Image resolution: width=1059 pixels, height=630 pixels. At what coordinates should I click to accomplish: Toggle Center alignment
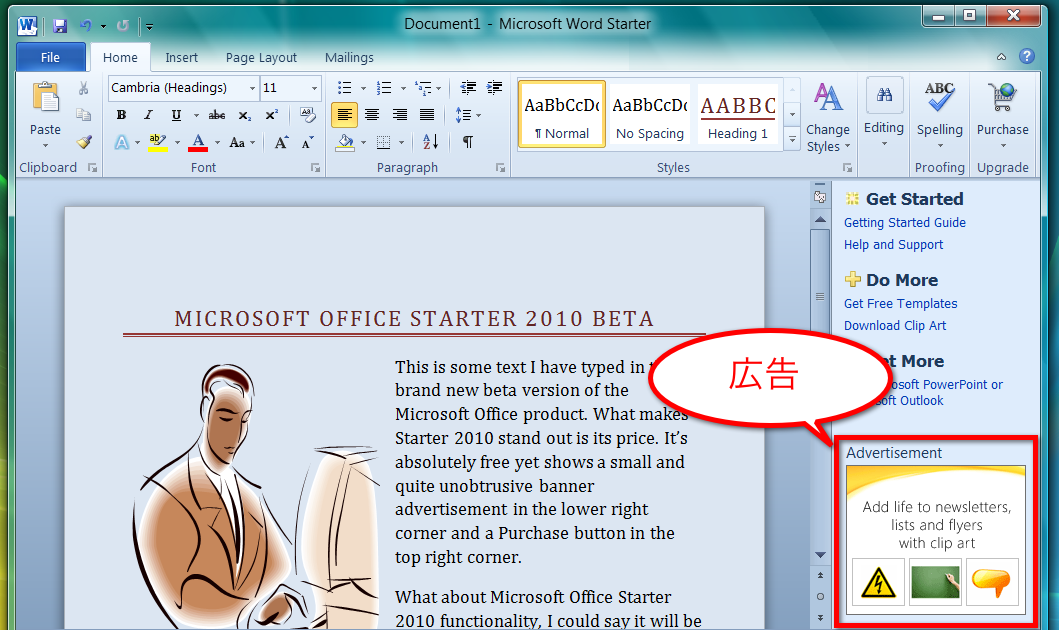tap(372, 115)
